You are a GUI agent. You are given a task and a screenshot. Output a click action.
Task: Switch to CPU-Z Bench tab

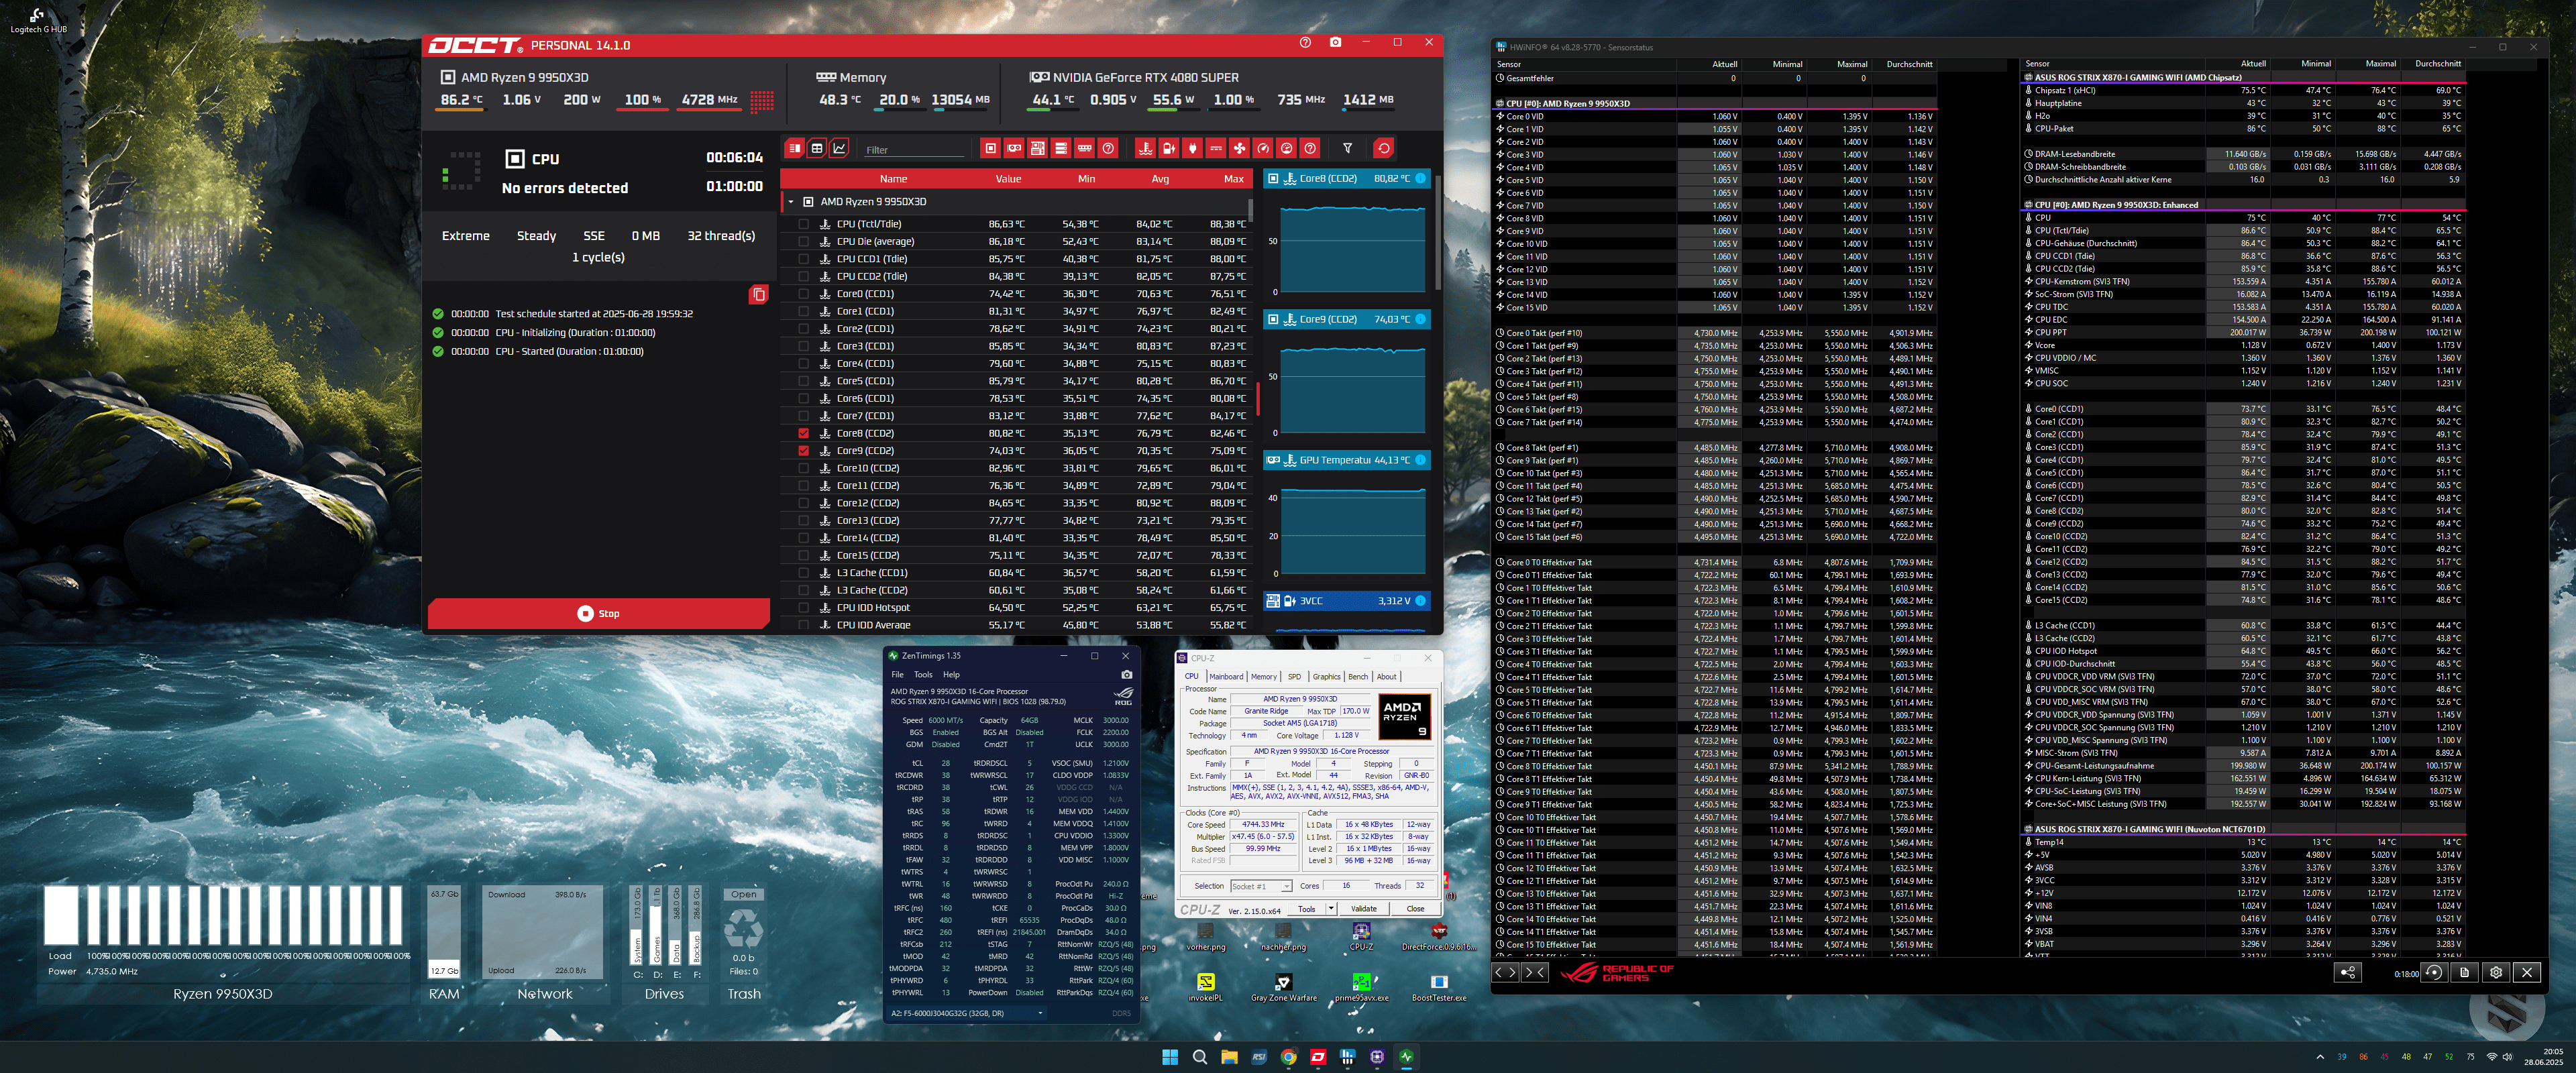(1358, 677)
